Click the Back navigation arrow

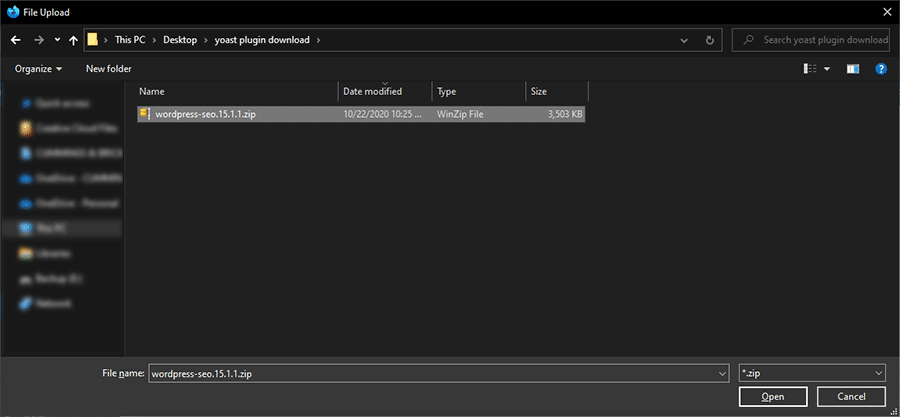point(15,40)
